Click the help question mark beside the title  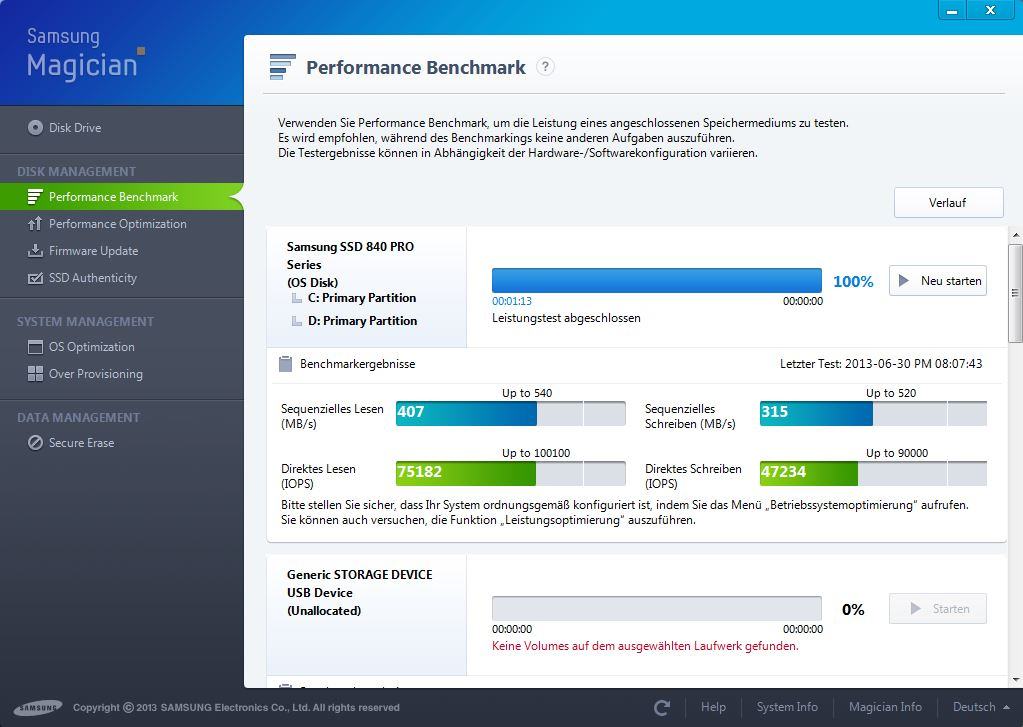point(545,67)
